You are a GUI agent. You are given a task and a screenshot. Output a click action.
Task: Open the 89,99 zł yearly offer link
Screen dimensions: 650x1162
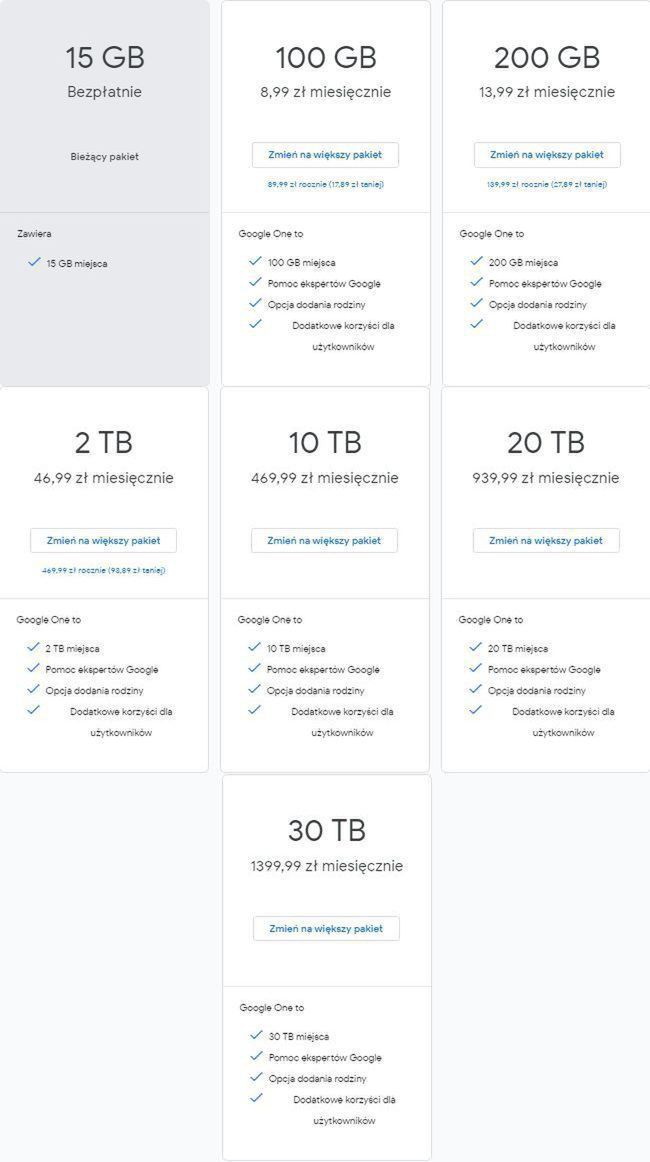pyautogui.click(x=325, y=184)
